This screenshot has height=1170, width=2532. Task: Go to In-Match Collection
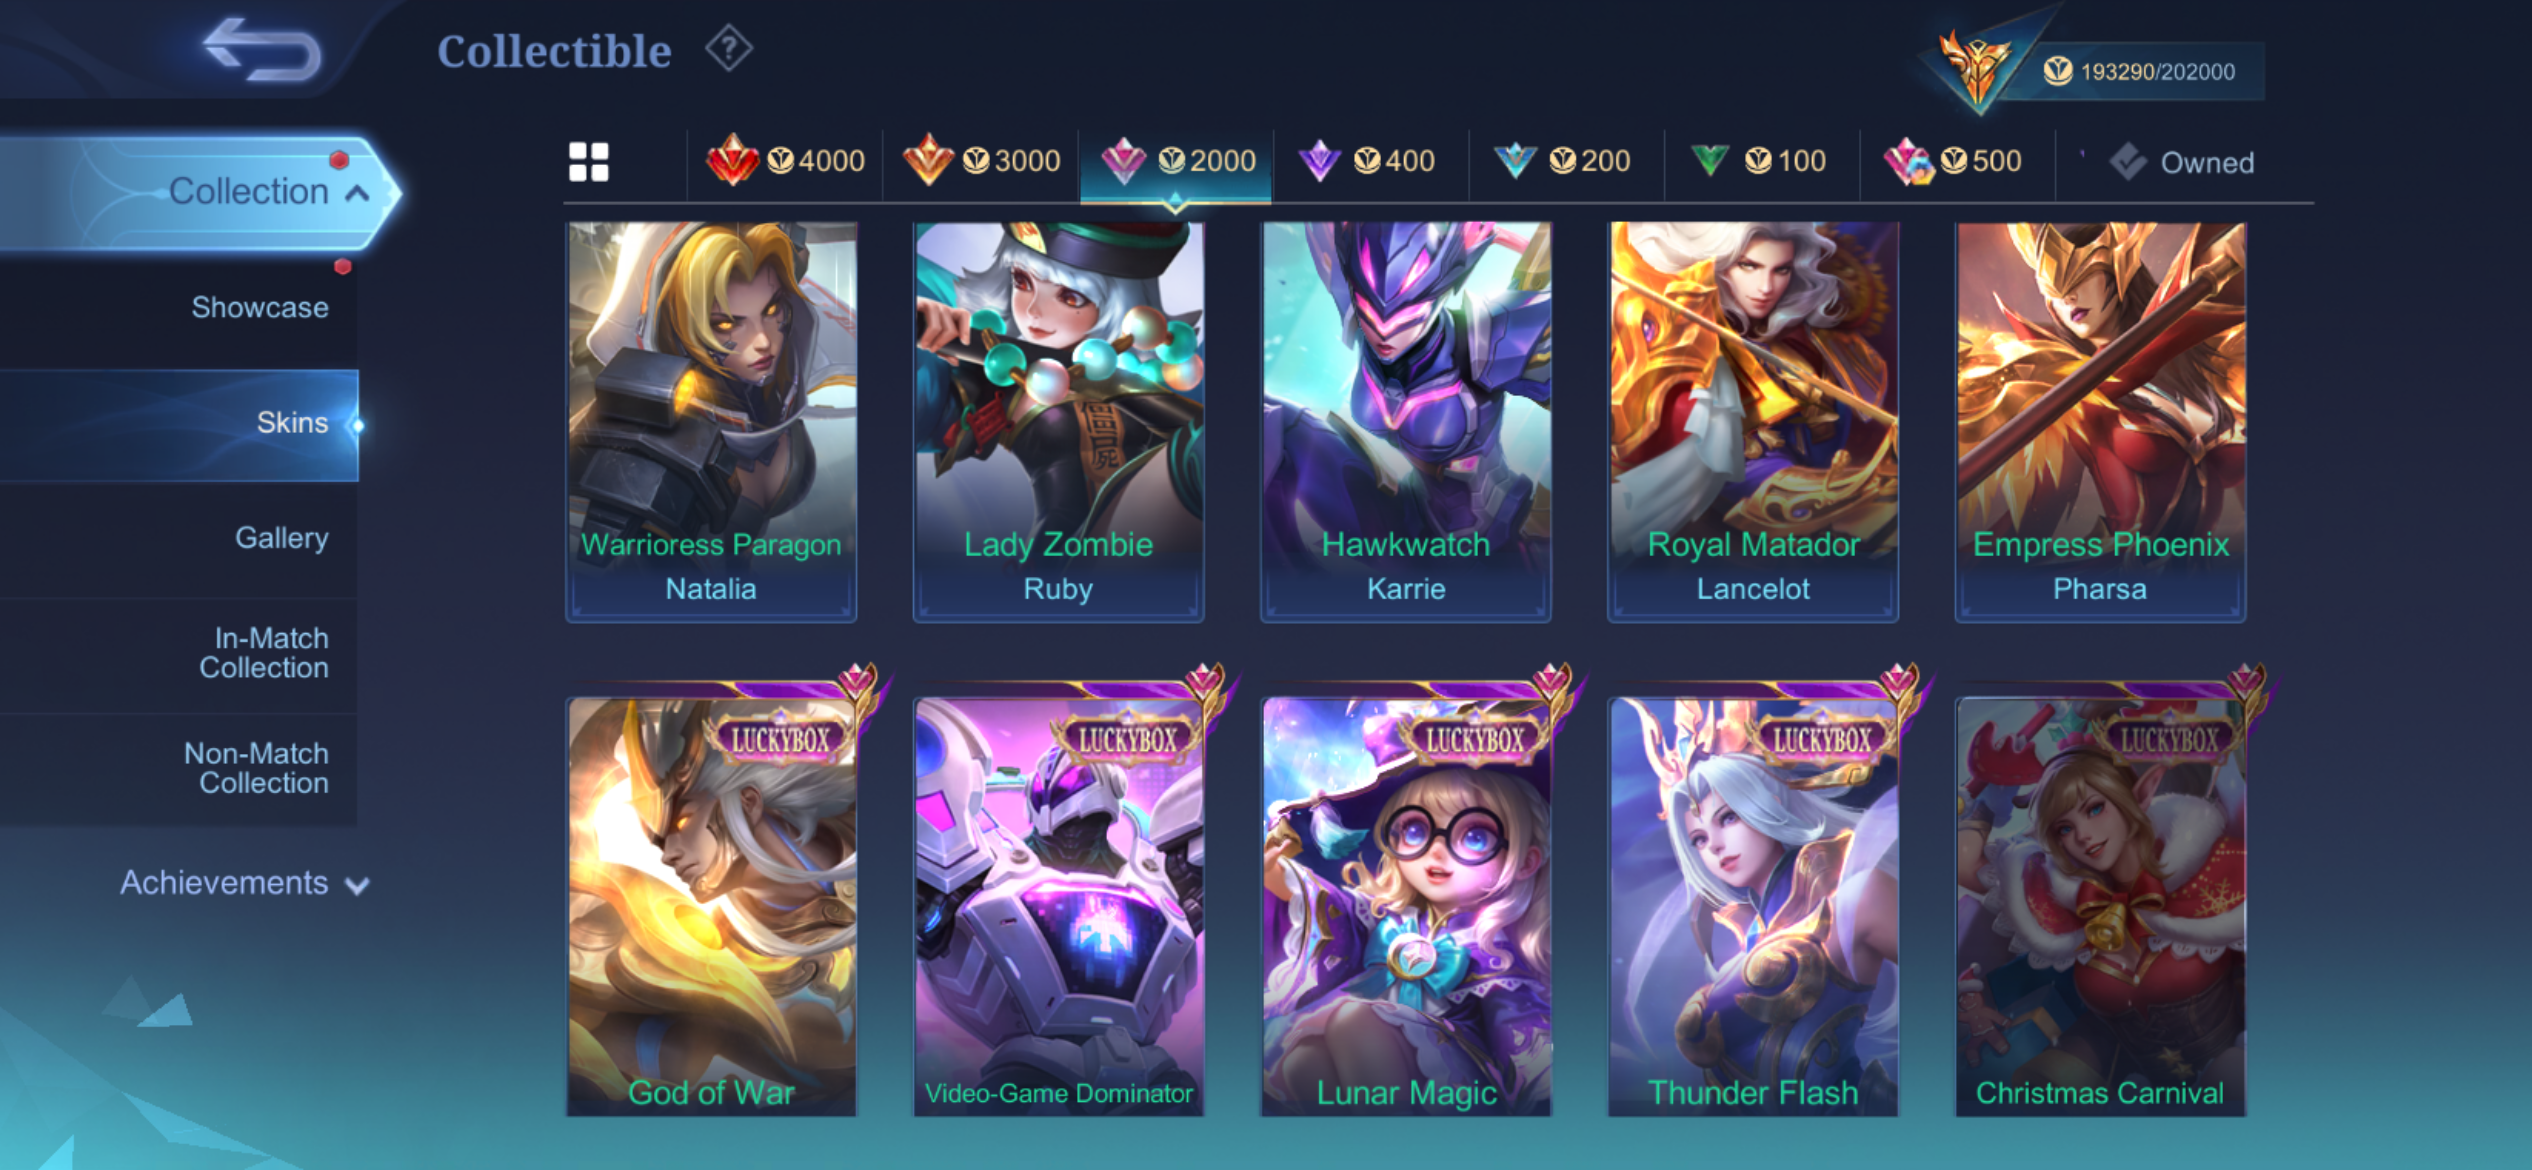(264, 653)
